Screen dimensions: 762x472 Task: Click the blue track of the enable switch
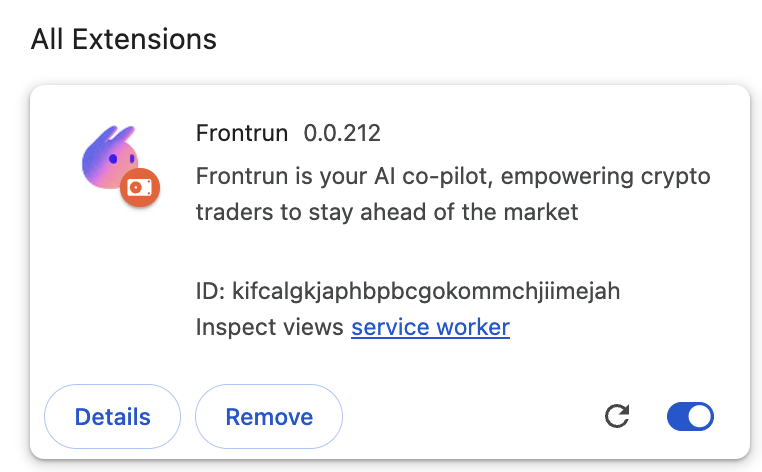678,416
